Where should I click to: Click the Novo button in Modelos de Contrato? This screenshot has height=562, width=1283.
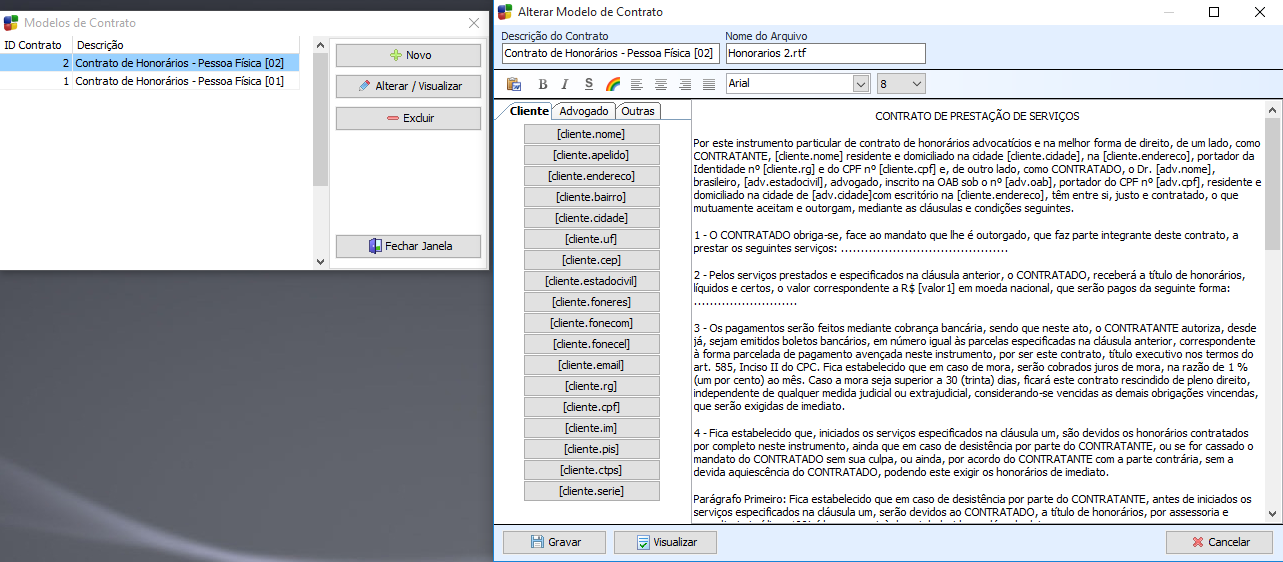coord(408,55)
